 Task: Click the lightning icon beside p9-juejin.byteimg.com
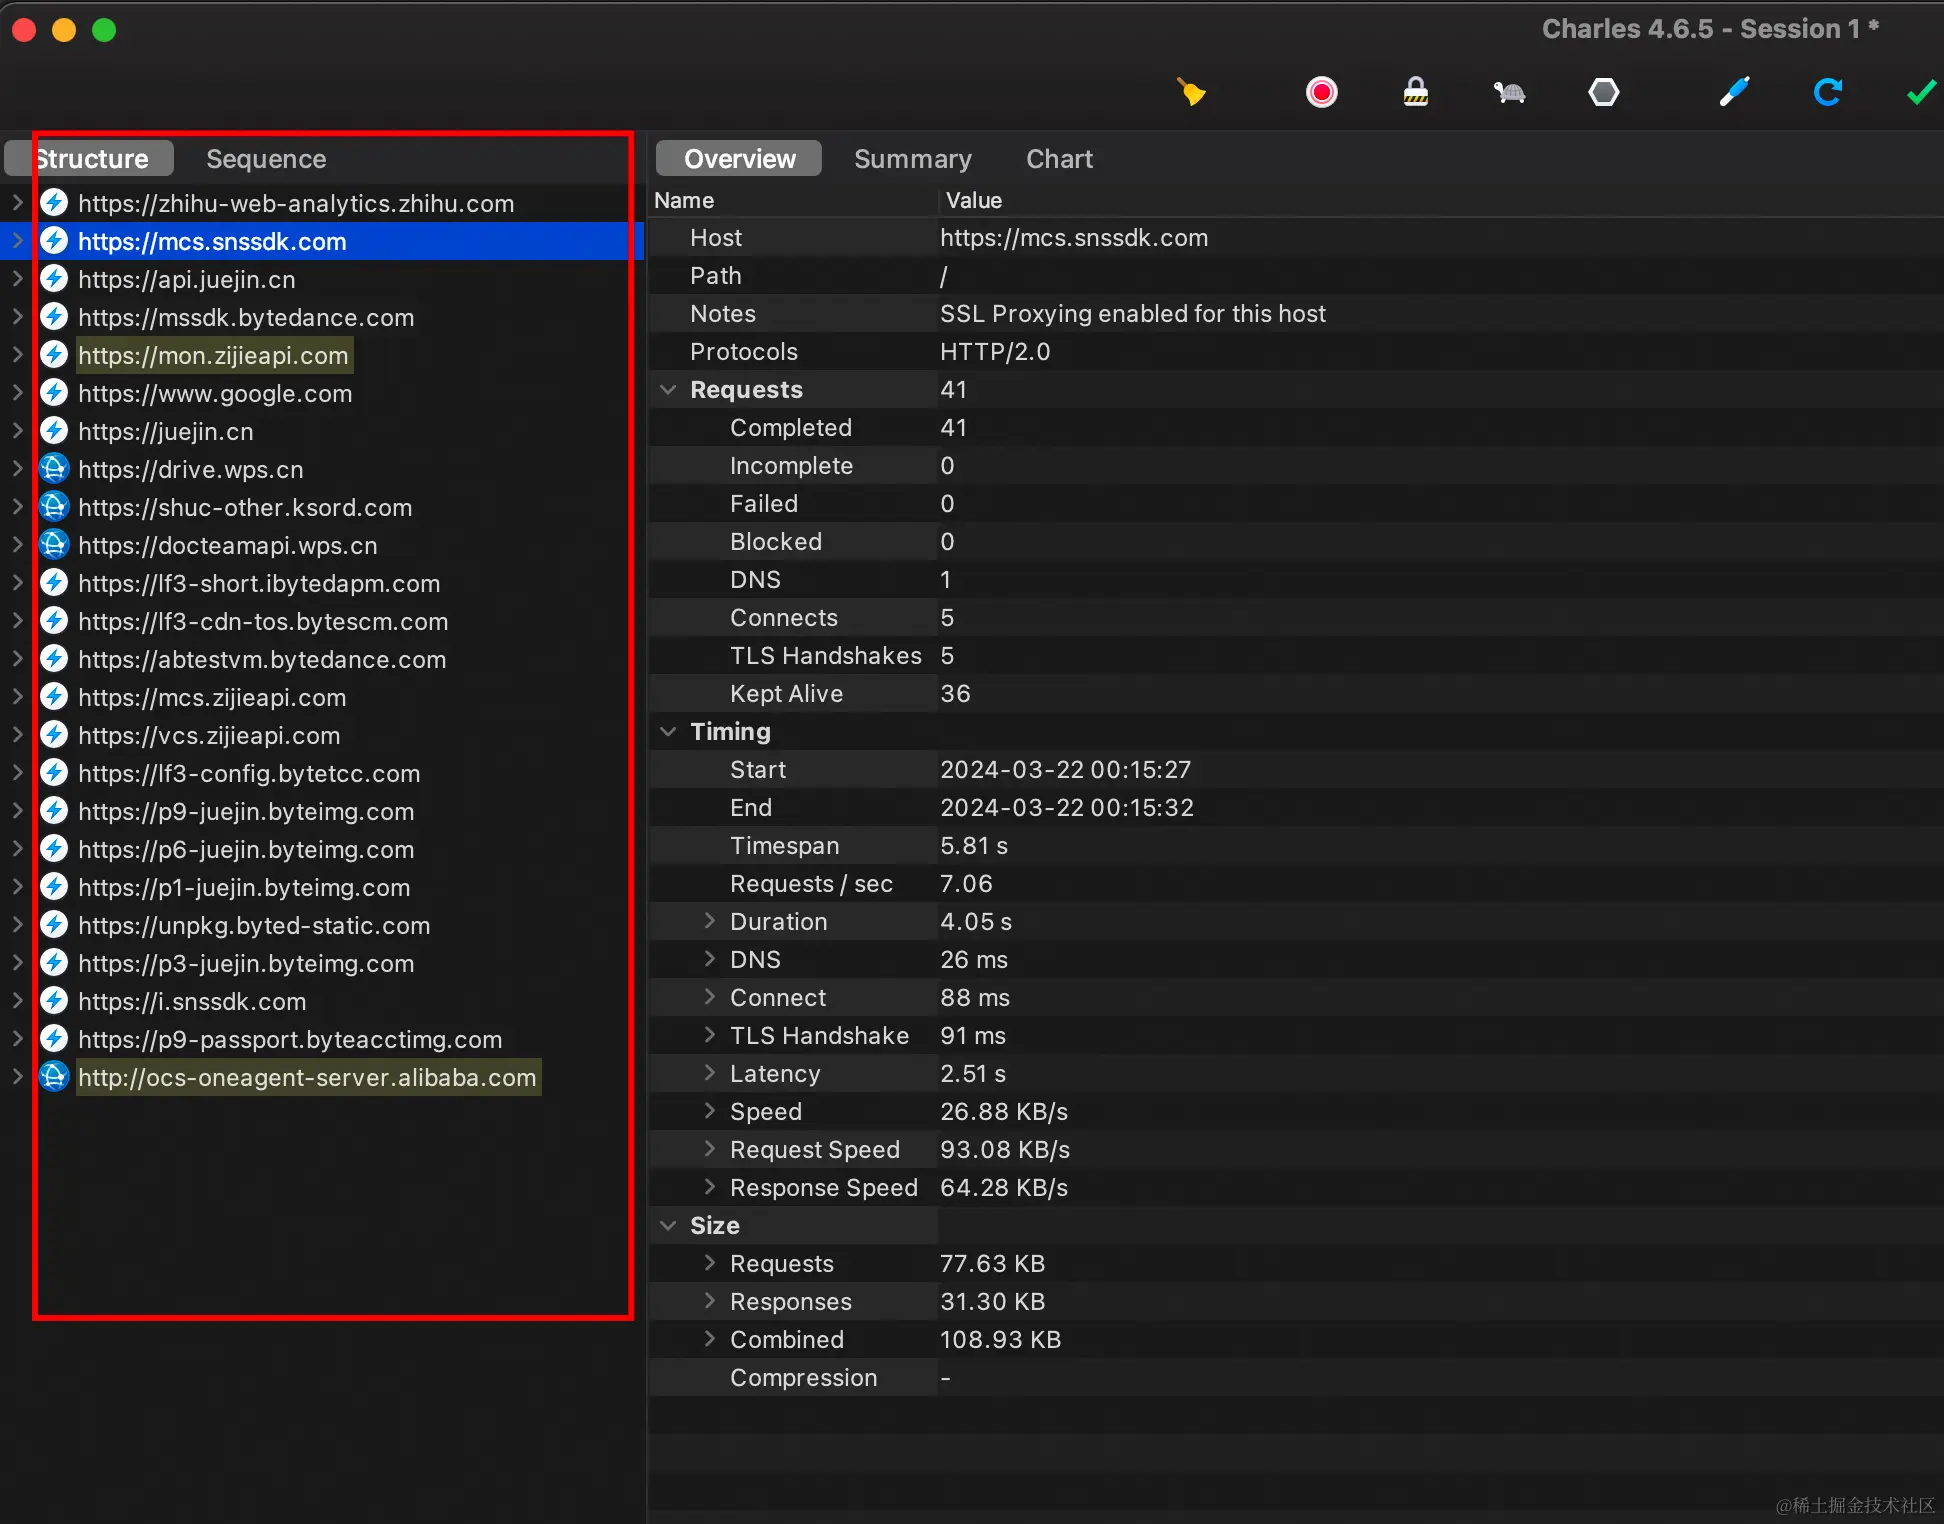[x=54, y=811]
